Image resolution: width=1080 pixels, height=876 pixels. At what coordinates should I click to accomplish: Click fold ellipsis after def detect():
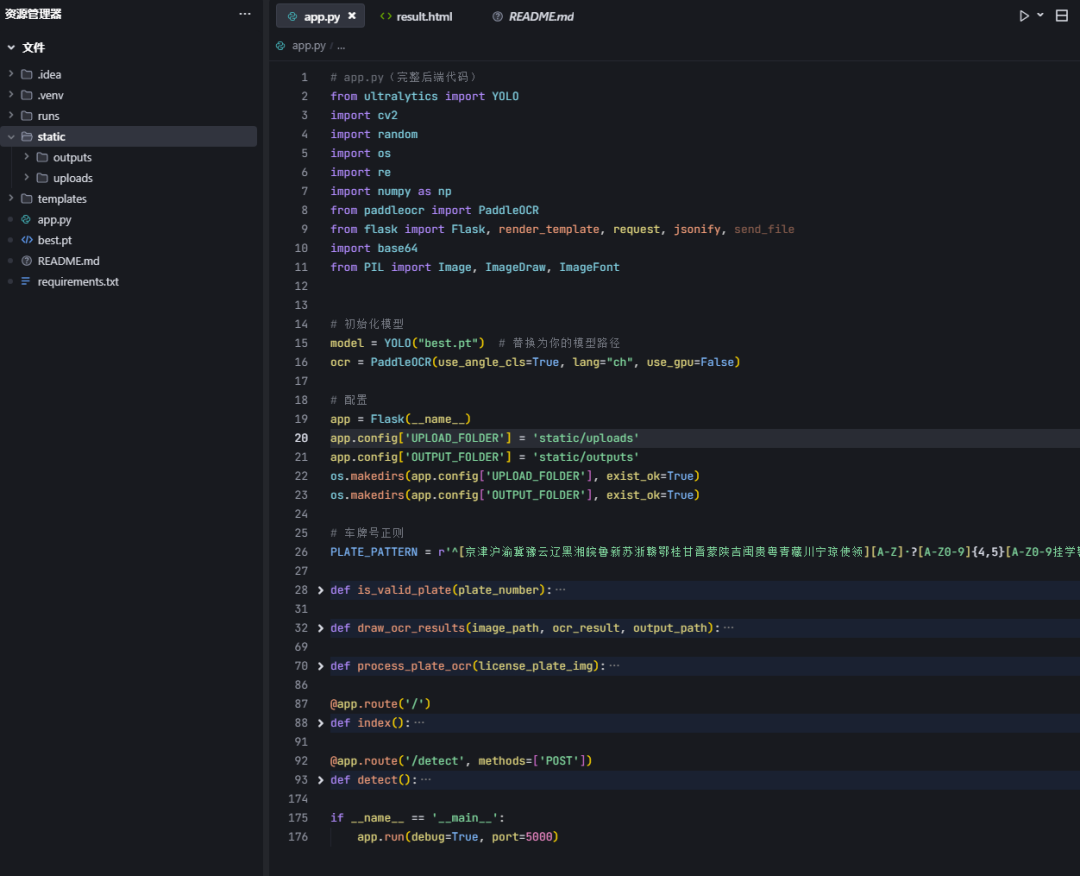(x=426, y=780)
